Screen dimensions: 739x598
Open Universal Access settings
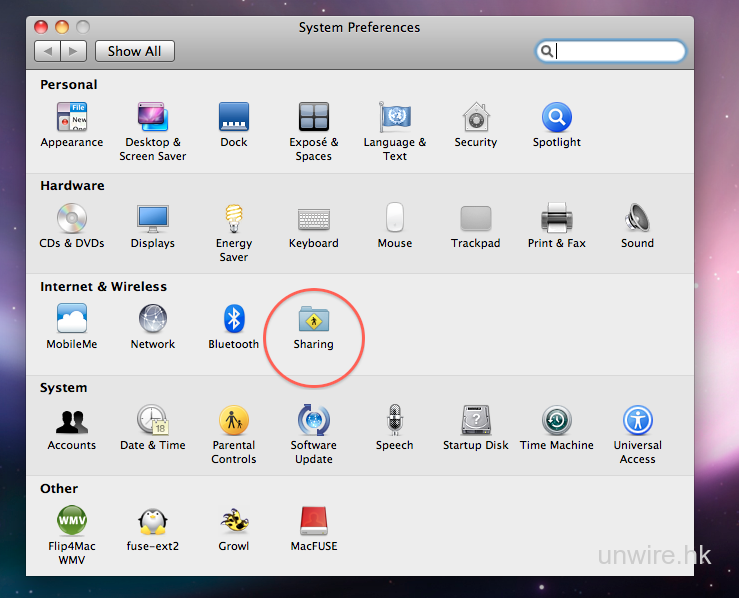637,421
